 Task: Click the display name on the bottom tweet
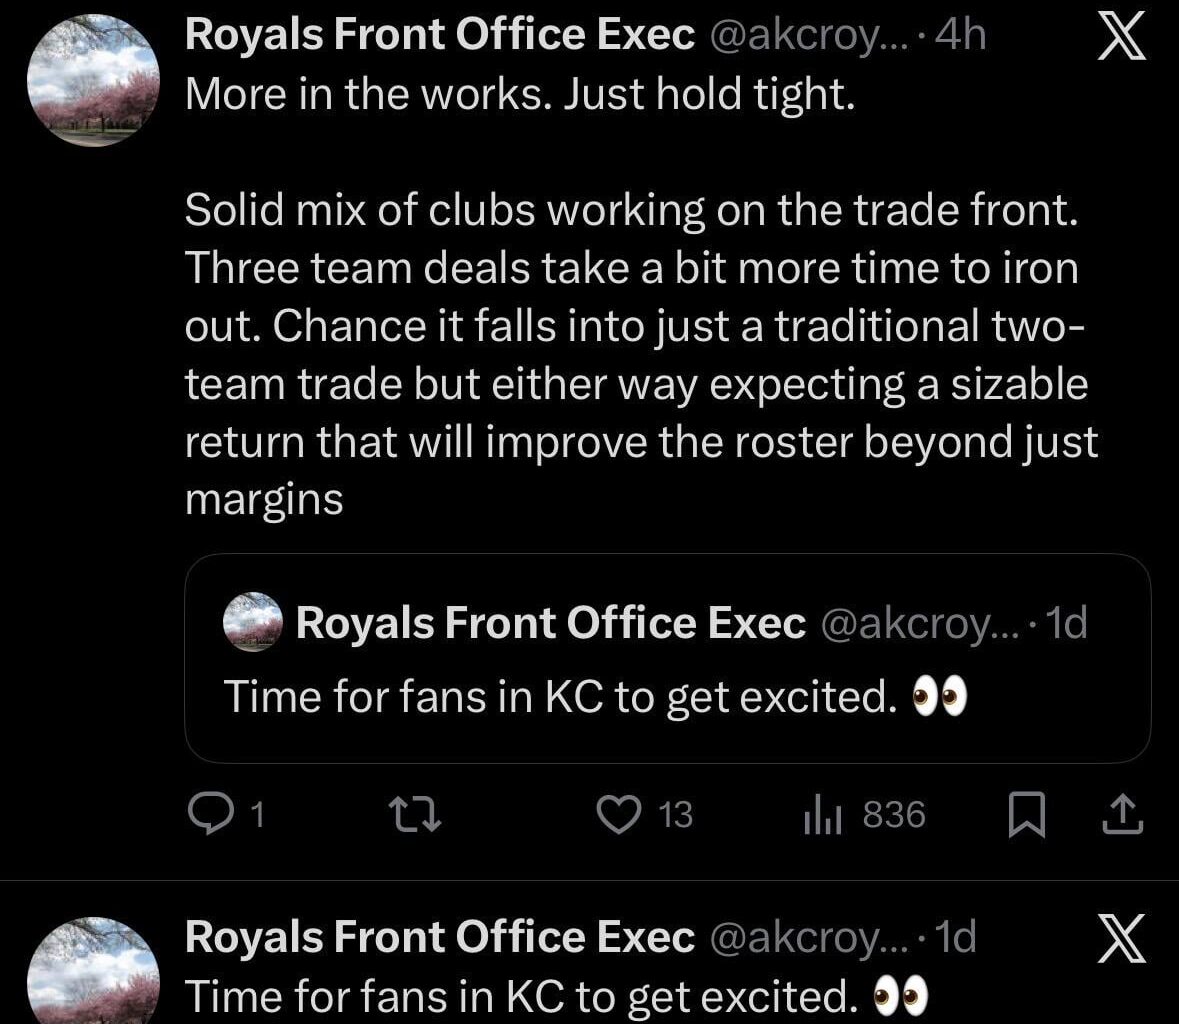point(440,937)
